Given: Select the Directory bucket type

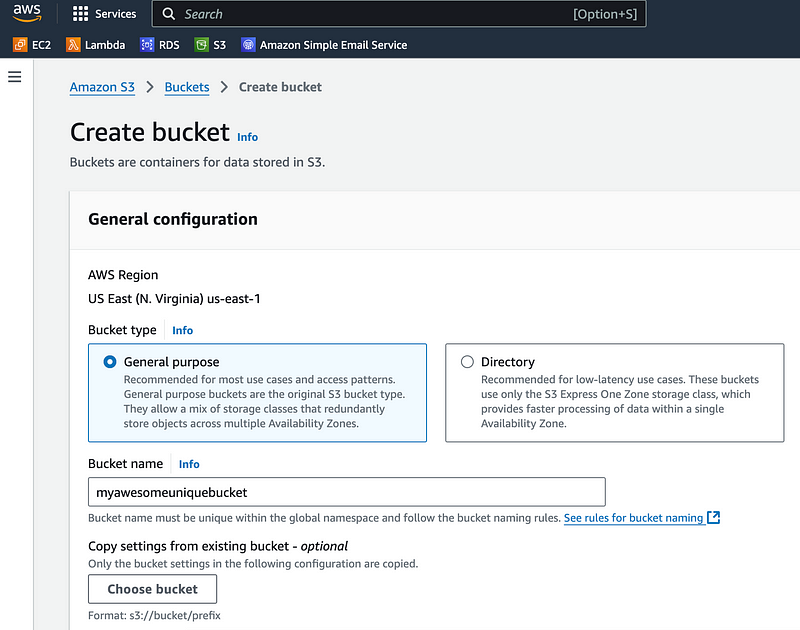Looking at the screenshot, I should [467, 362].
